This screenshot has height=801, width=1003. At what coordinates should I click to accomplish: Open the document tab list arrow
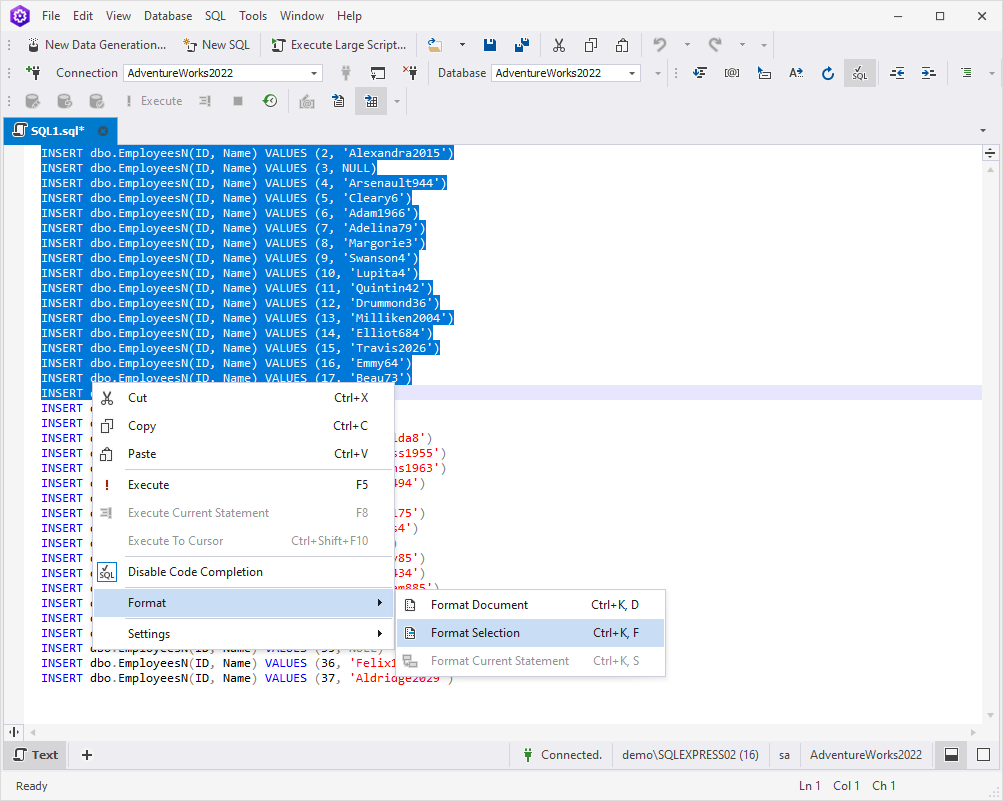[983, 131]
